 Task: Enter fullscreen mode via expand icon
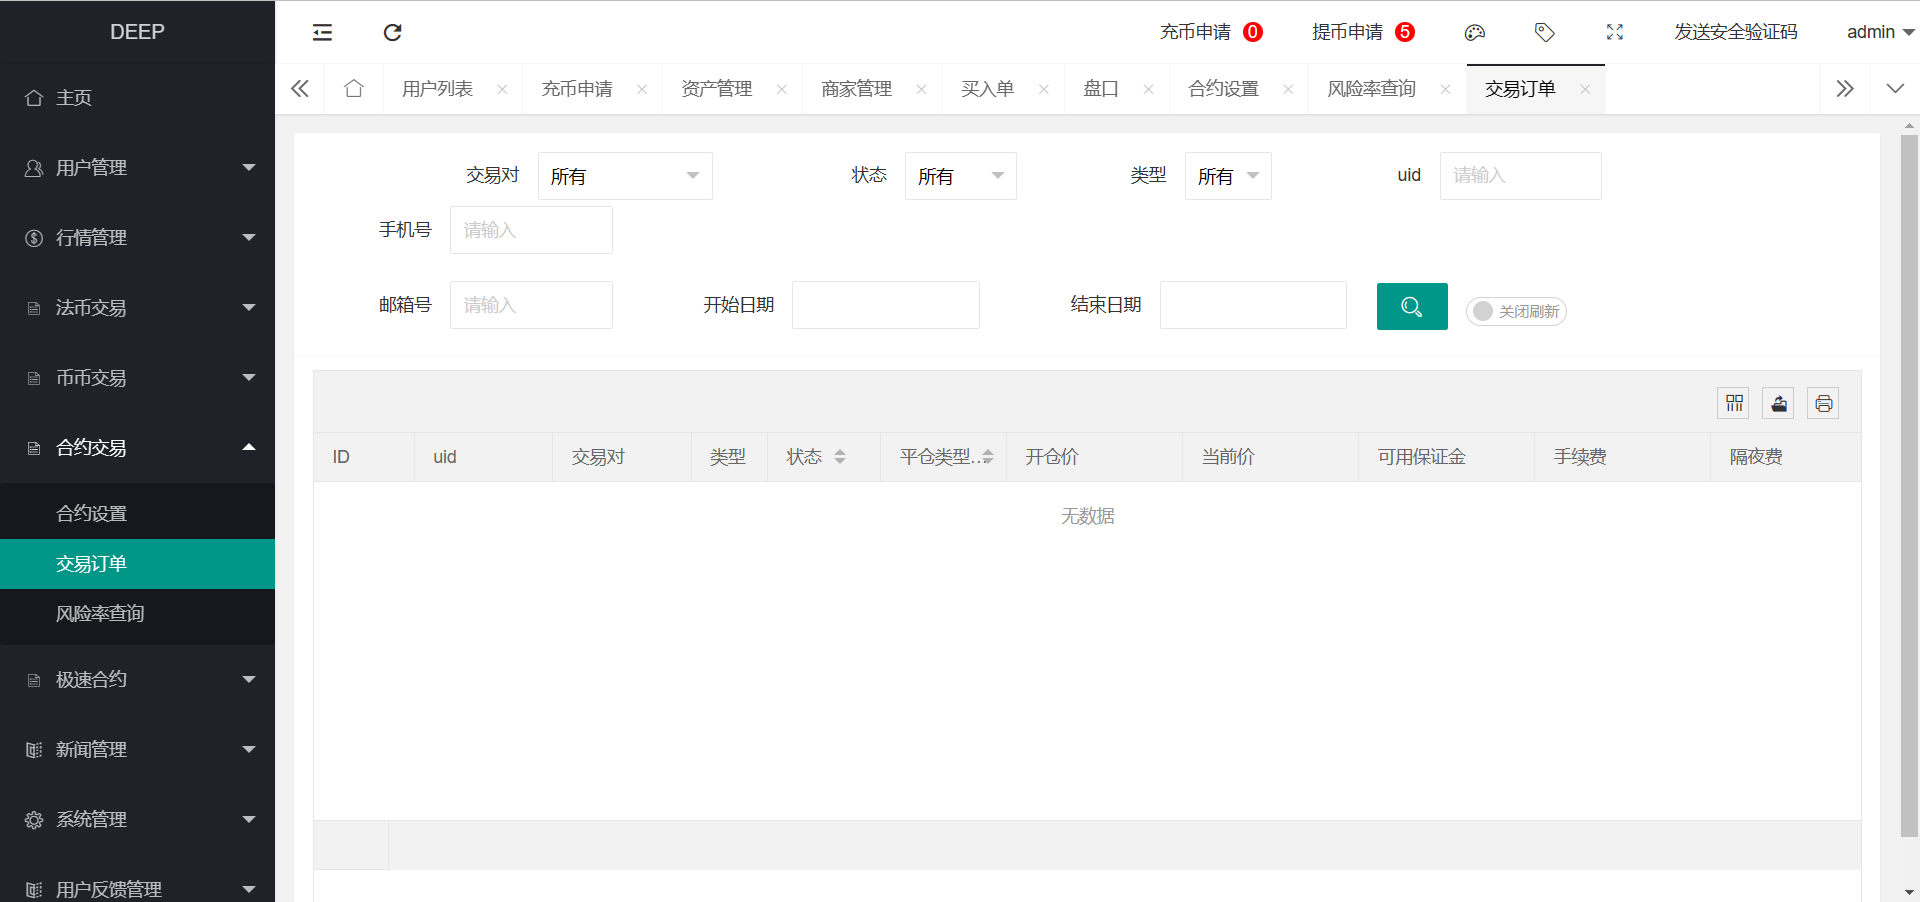coord(1614,32)
